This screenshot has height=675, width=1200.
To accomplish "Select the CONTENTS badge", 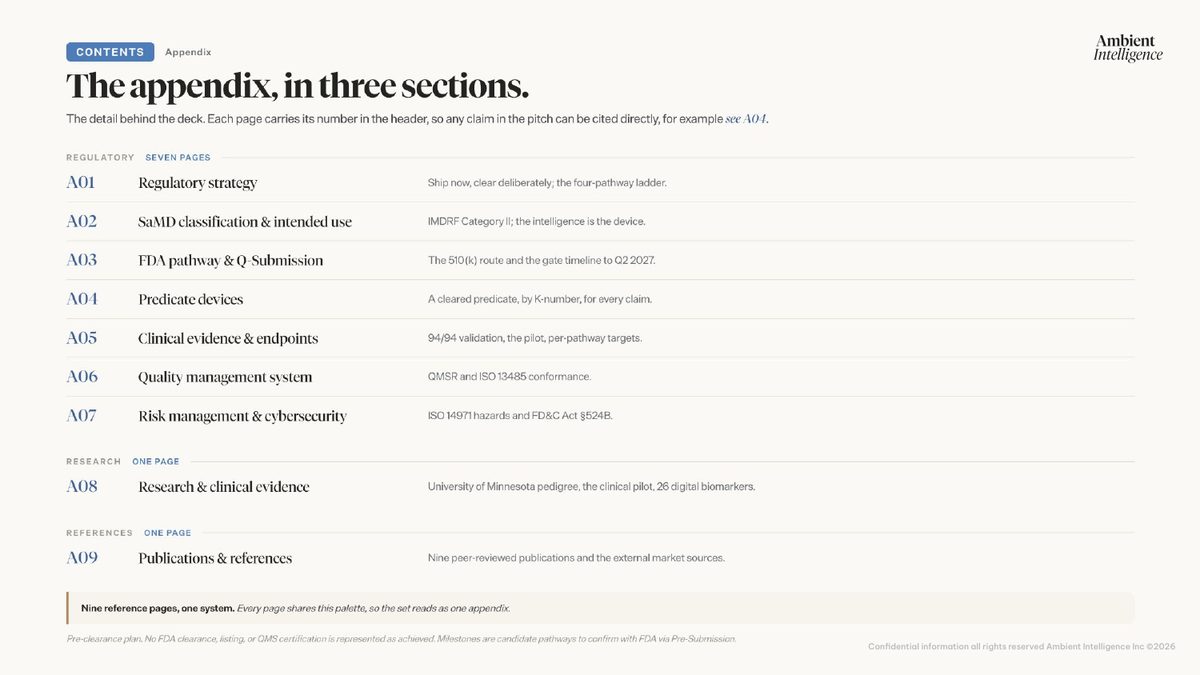I will pos(110,52).
